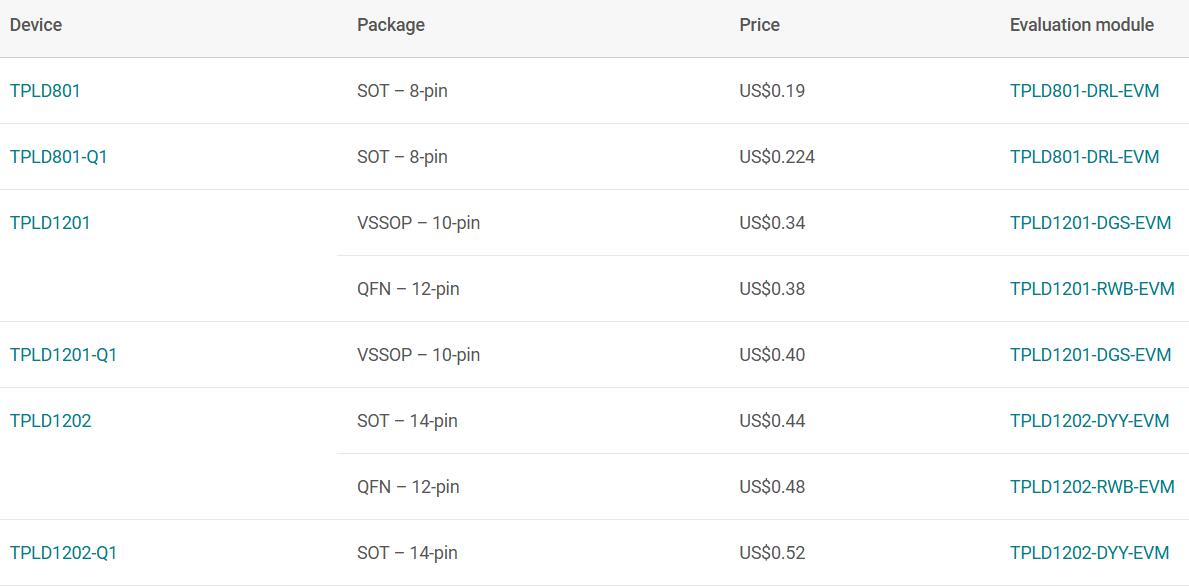Open the TPLD1202-RWB-EVM evaluation module link

(1092, 487)
